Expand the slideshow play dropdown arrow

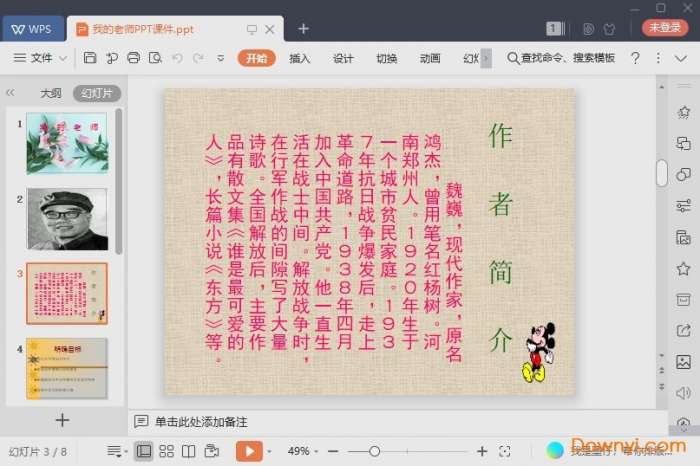click(269, 452)
